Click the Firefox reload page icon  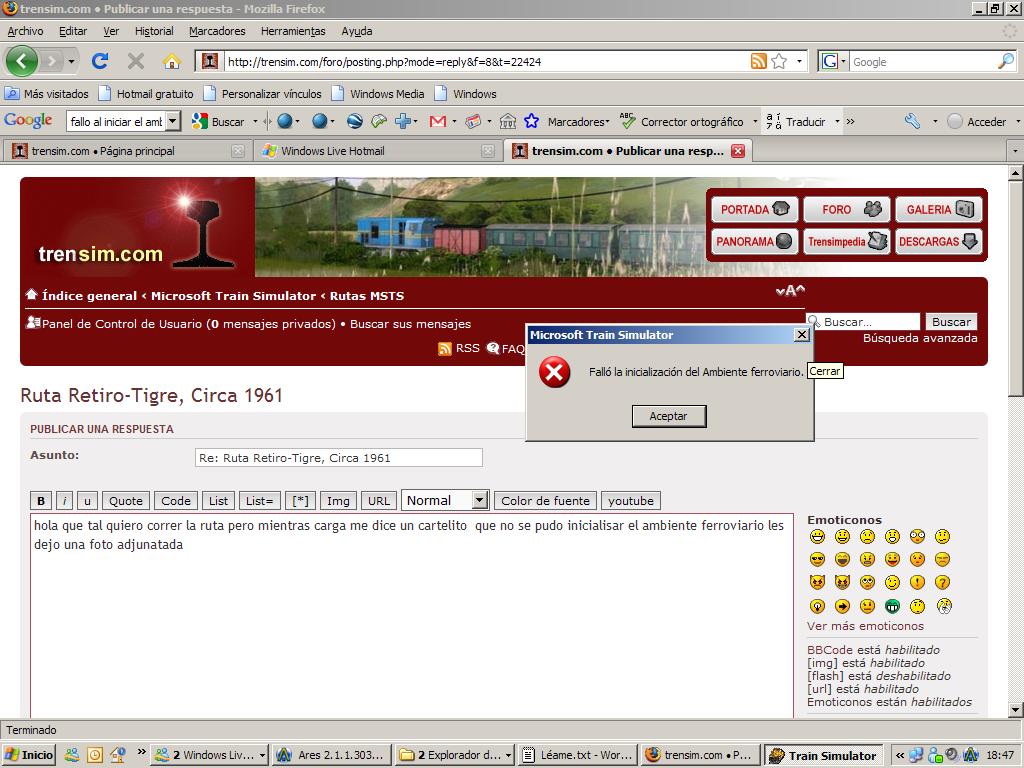[x=100, y=61]
